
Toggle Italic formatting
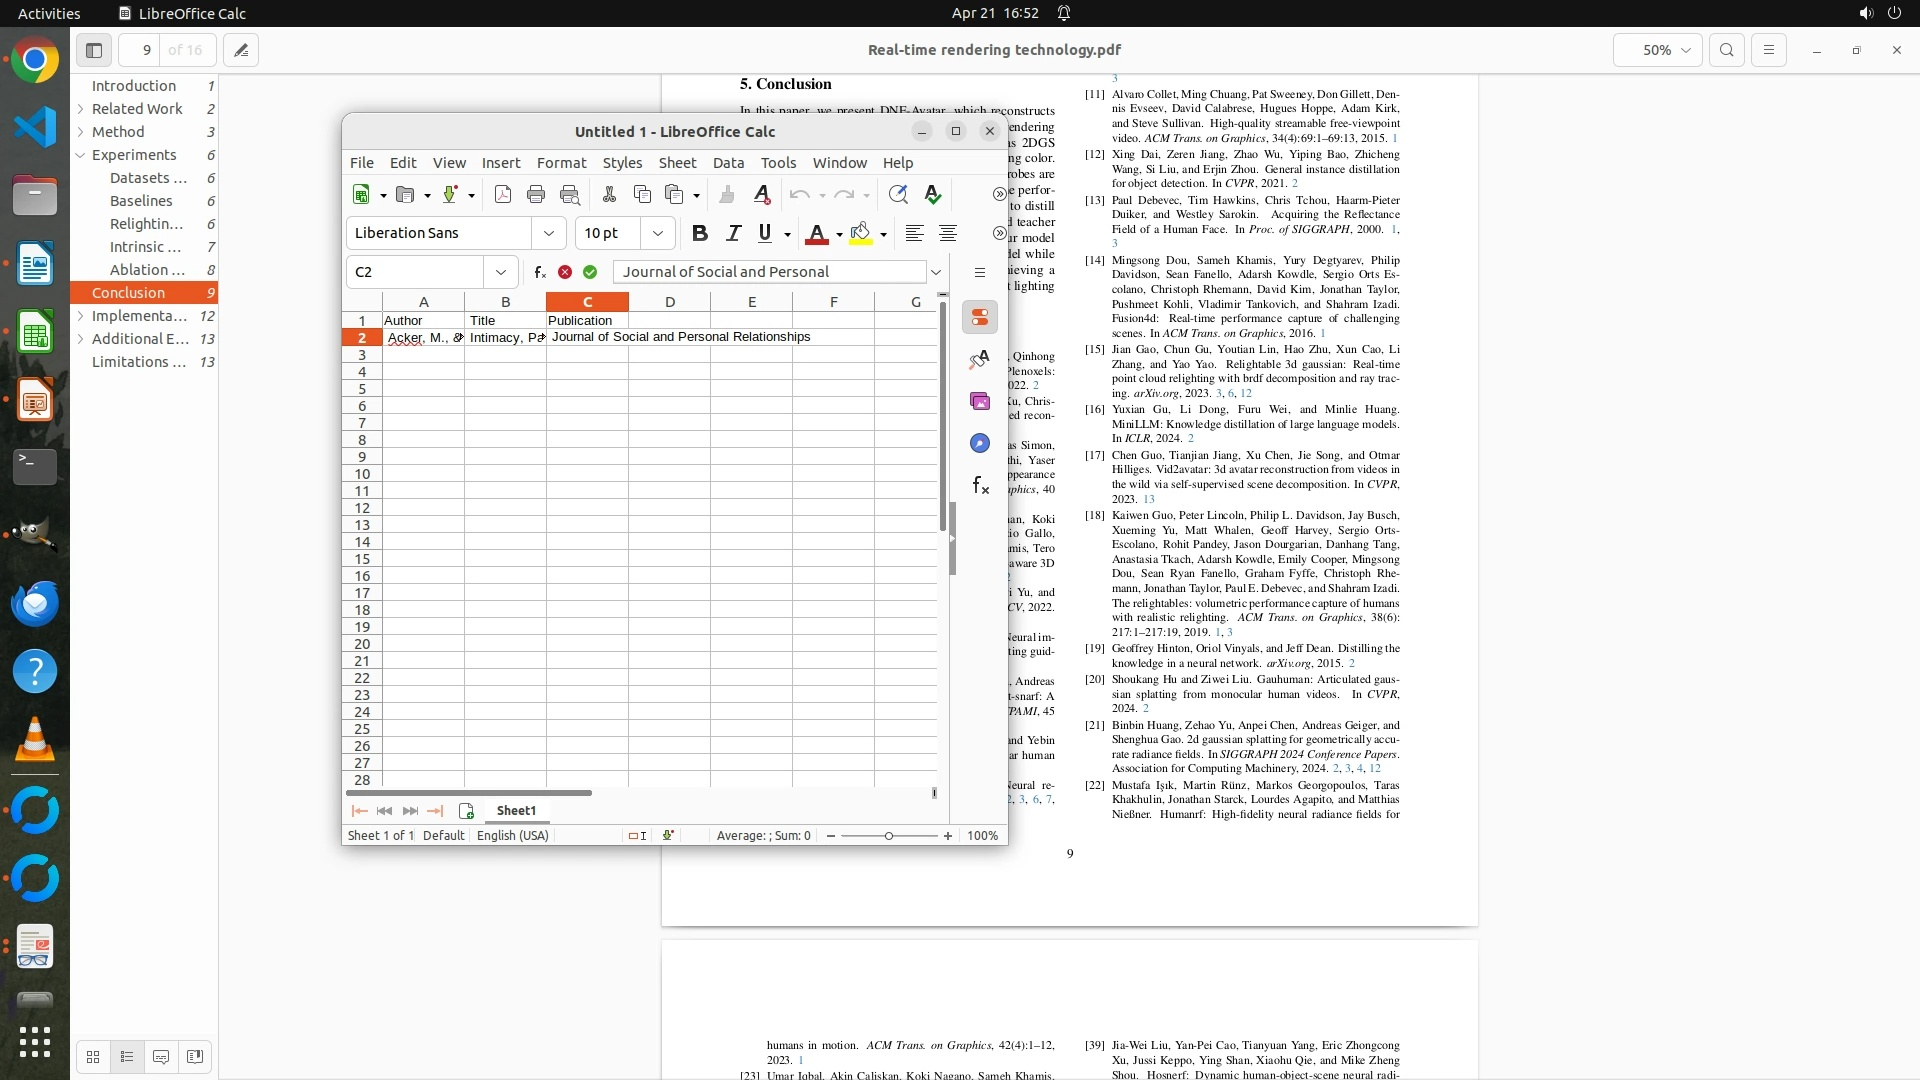pos(733,233)
